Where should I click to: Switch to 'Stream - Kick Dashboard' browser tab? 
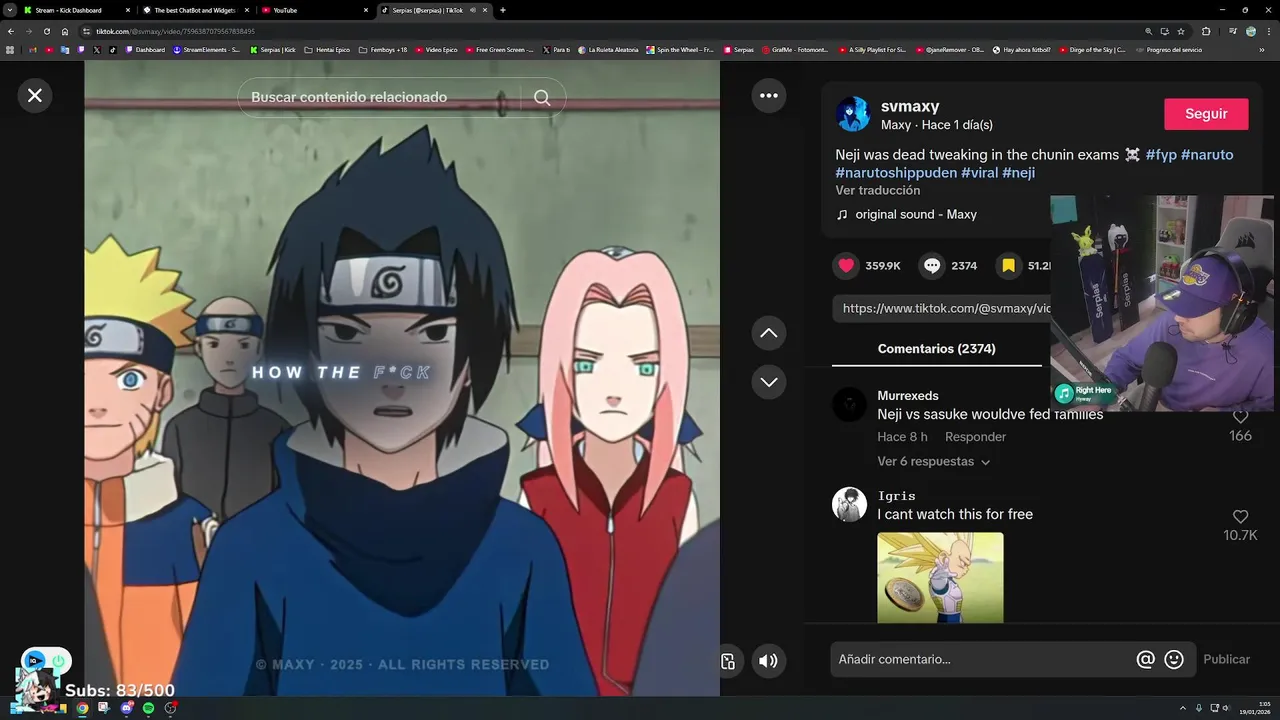(x=76, y=10)
